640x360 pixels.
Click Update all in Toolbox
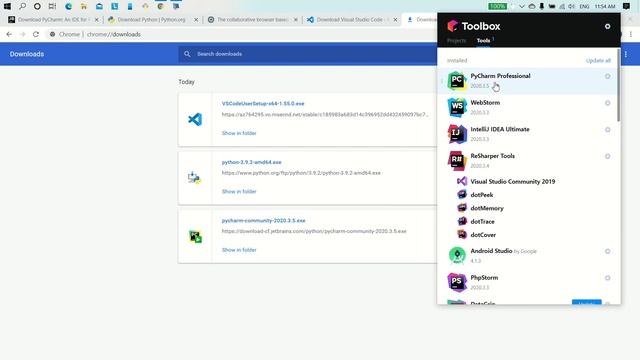click(598, 60)
